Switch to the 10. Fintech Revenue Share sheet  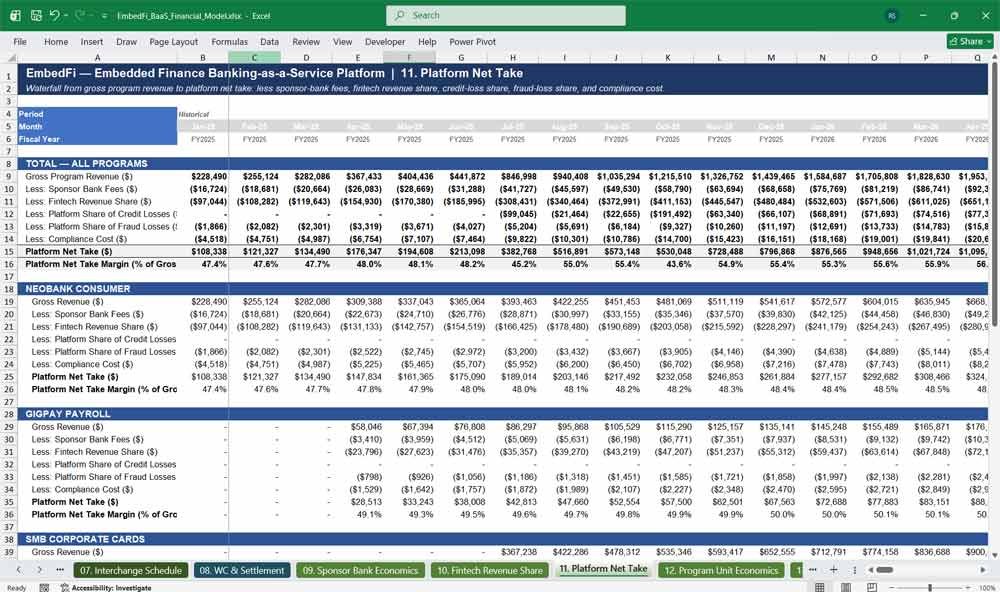tap(490, 570)
